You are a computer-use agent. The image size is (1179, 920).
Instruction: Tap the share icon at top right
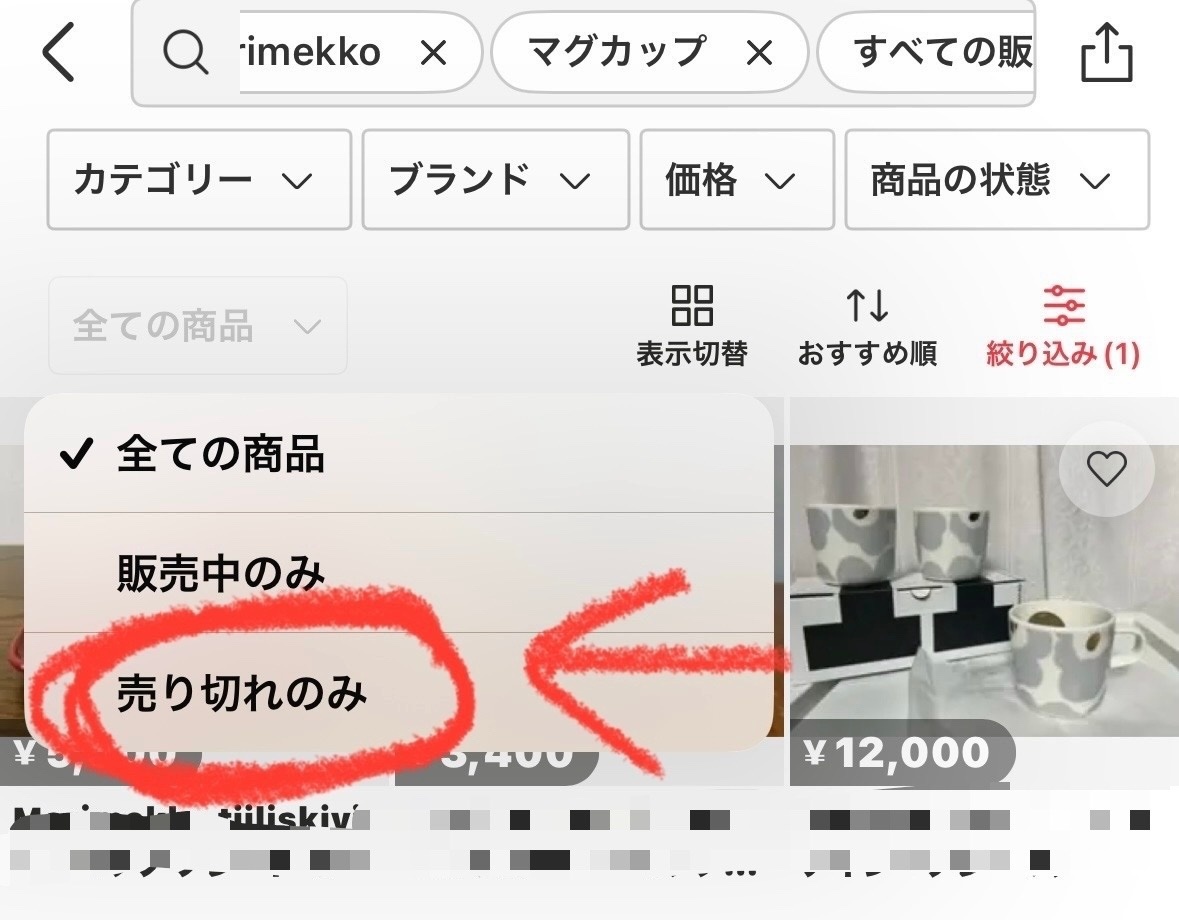point(1106,53)
